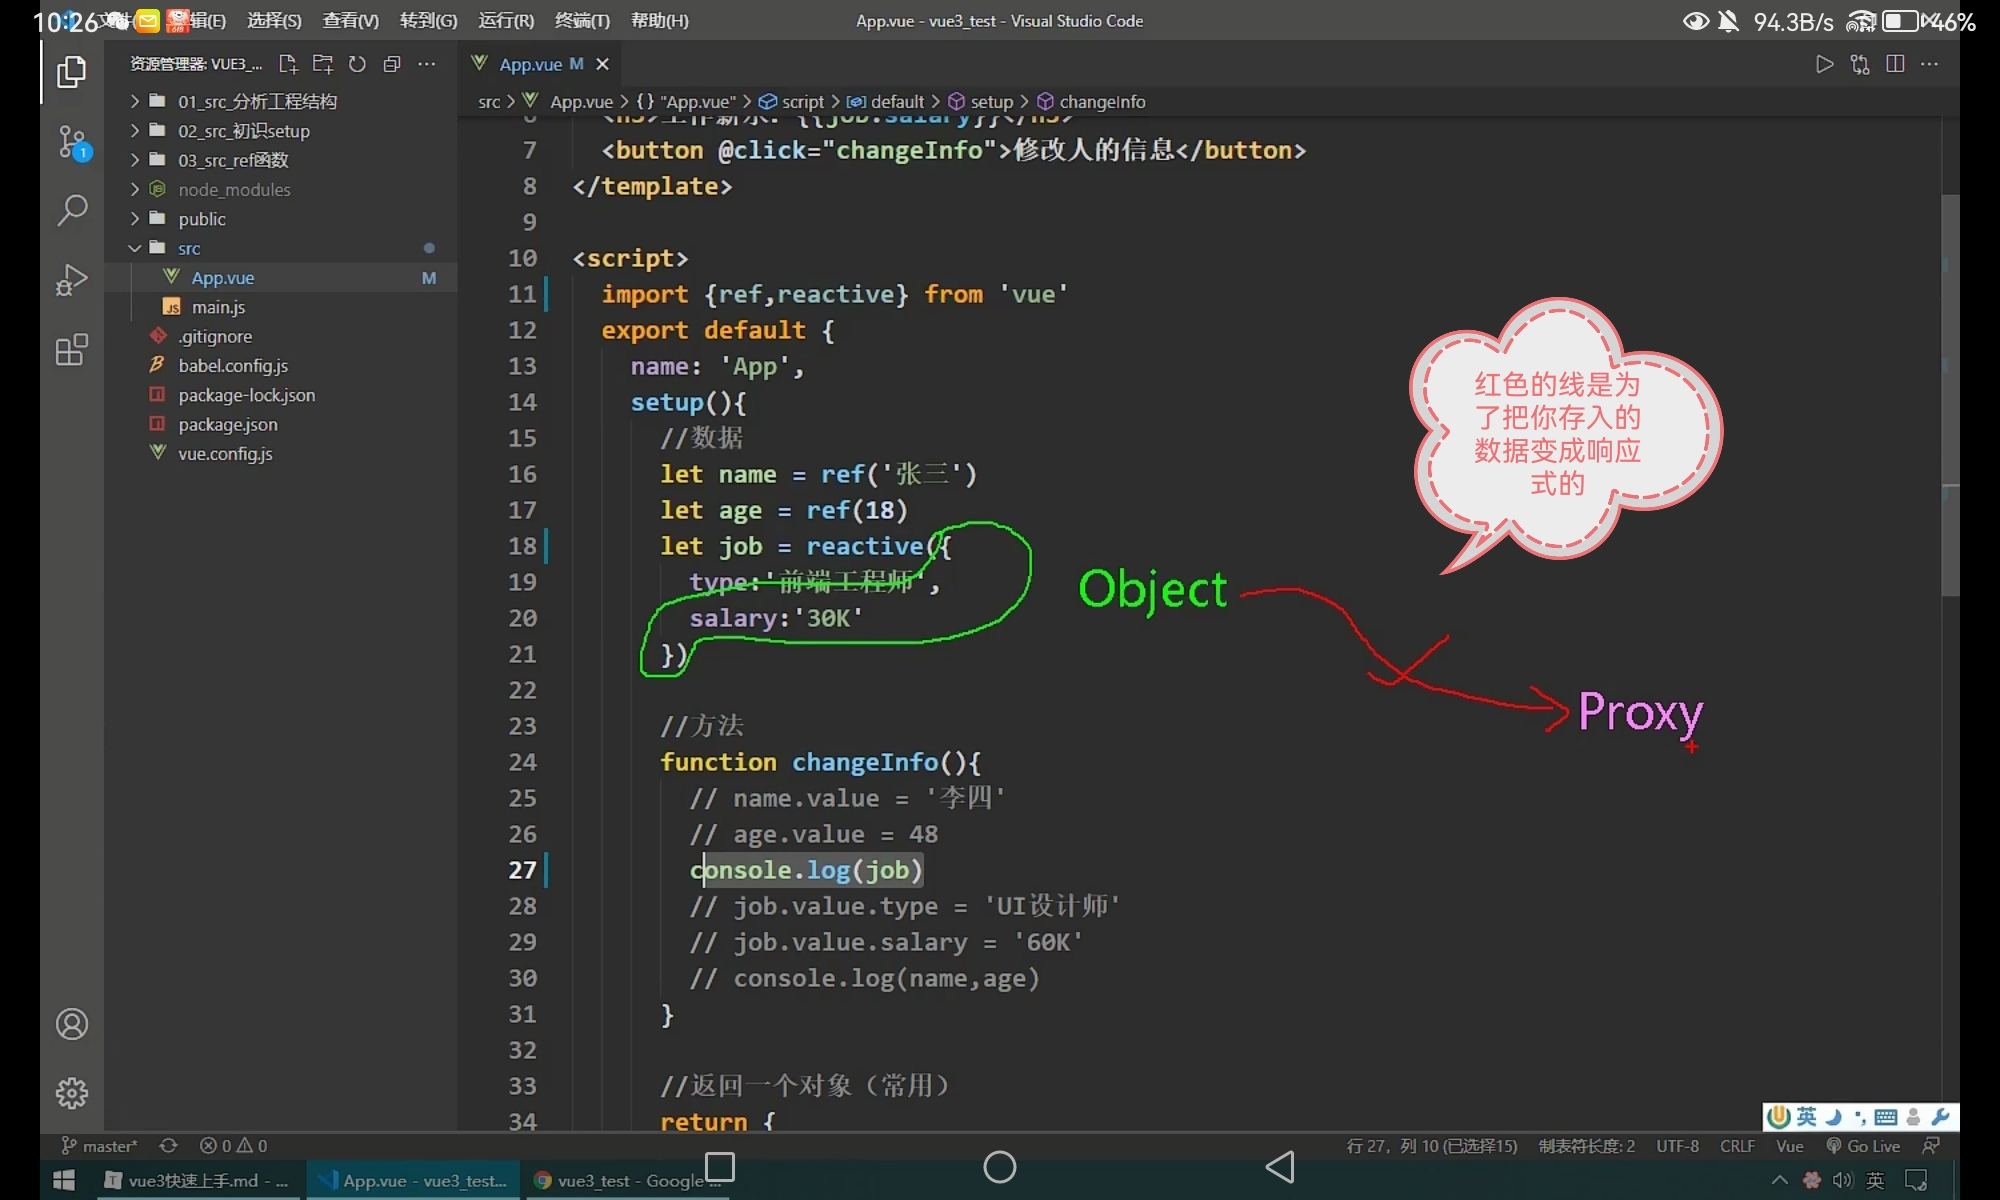Image resolution: width=2000 pixels, height=1200 pixels.
Task: Open main.js in the file tree
Action: click(218, 307)
